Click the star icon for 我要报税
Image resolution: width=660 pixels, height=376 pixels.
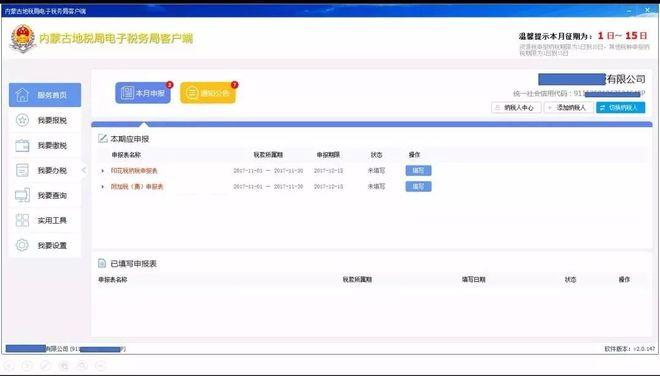(22, 120)
